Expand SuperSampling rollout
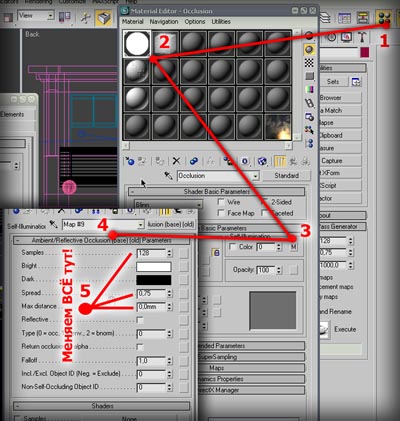The image size is (400, 421). [252, 357]
